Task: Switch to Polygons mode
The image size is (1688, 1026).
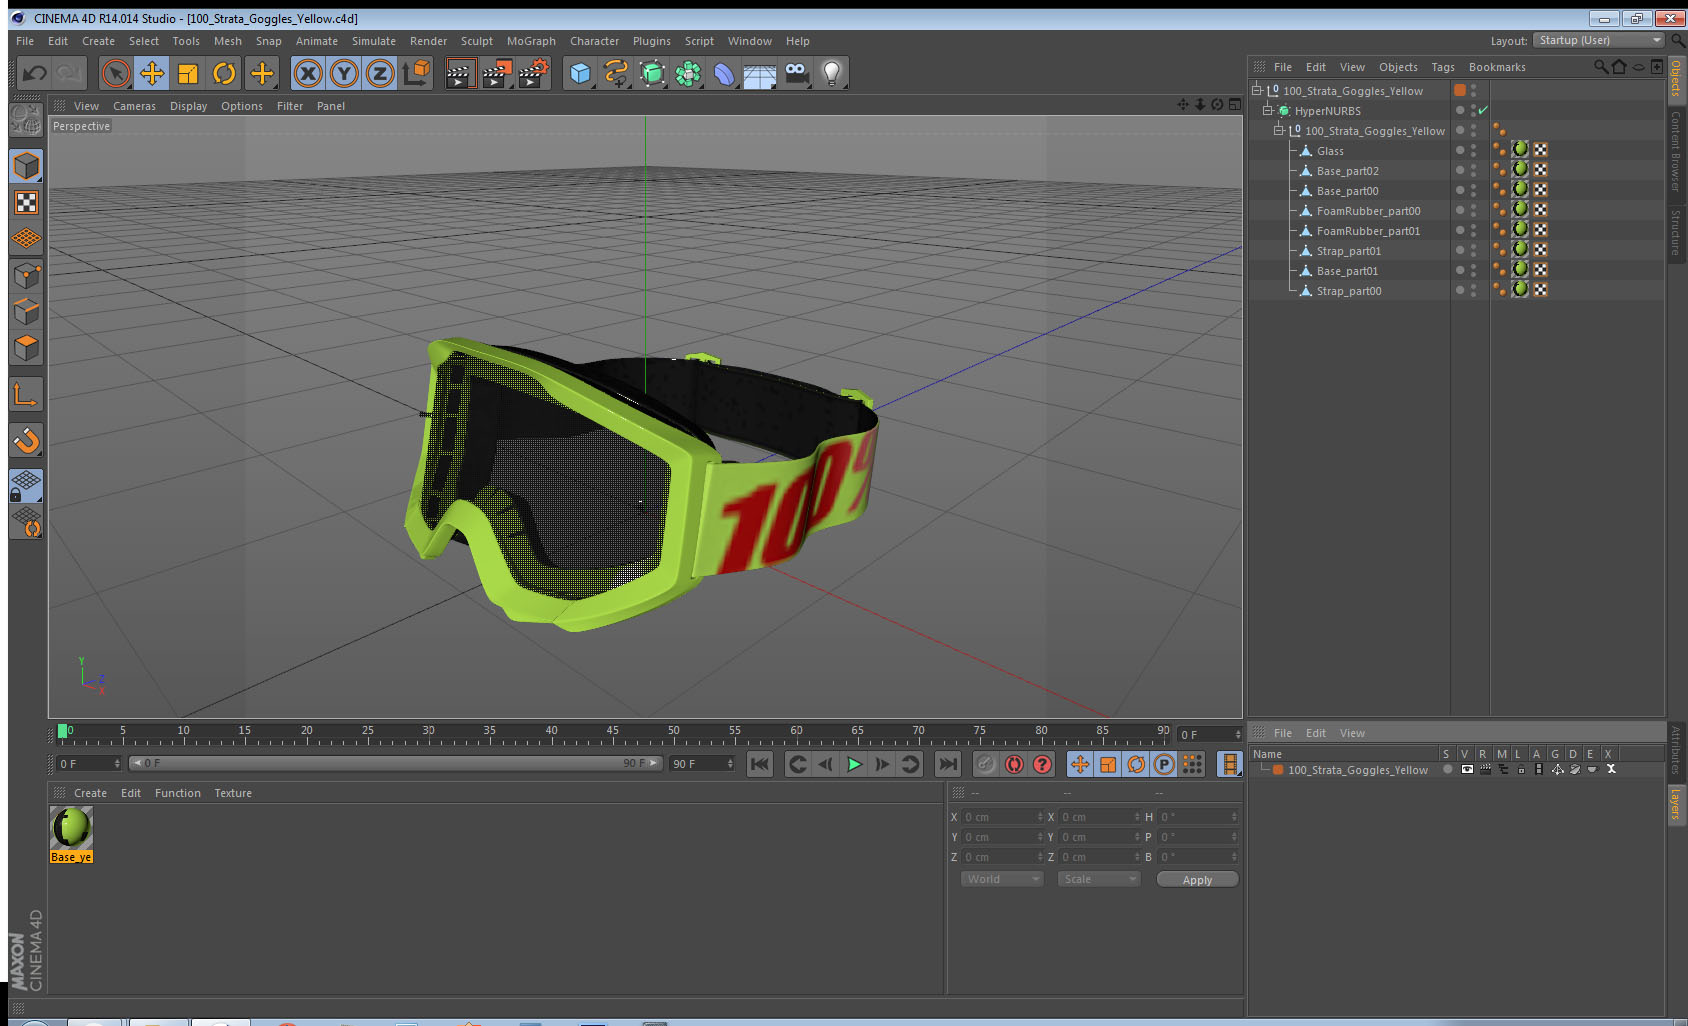Action: 27,347
